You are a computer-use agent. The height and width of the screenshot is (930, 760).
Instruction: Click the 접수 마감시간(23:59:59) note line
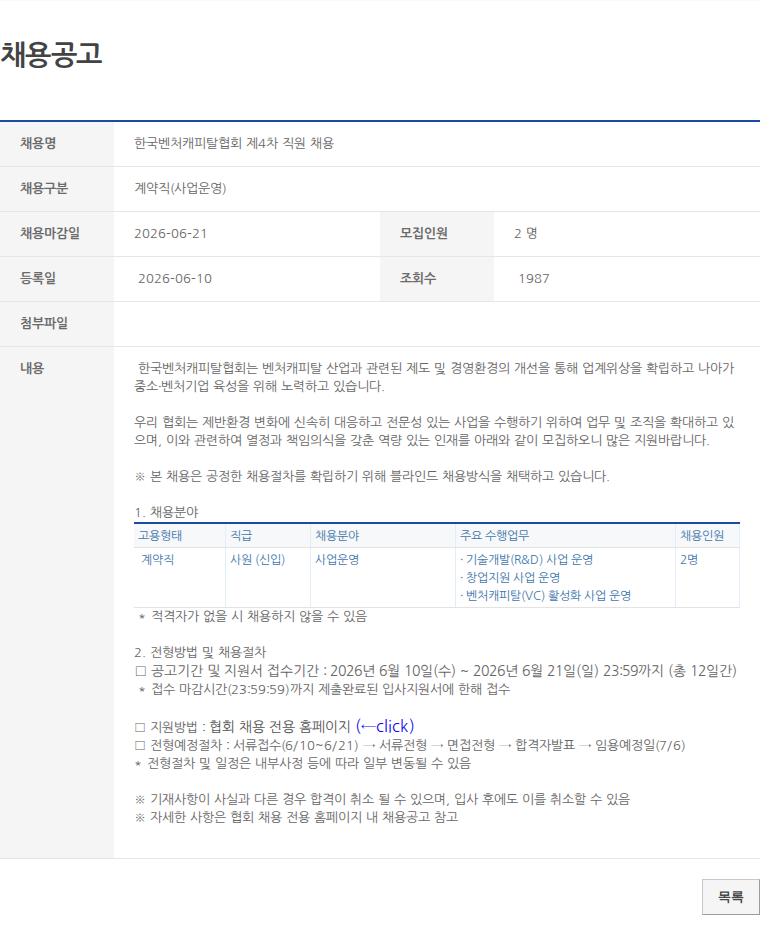pos(324,689)
